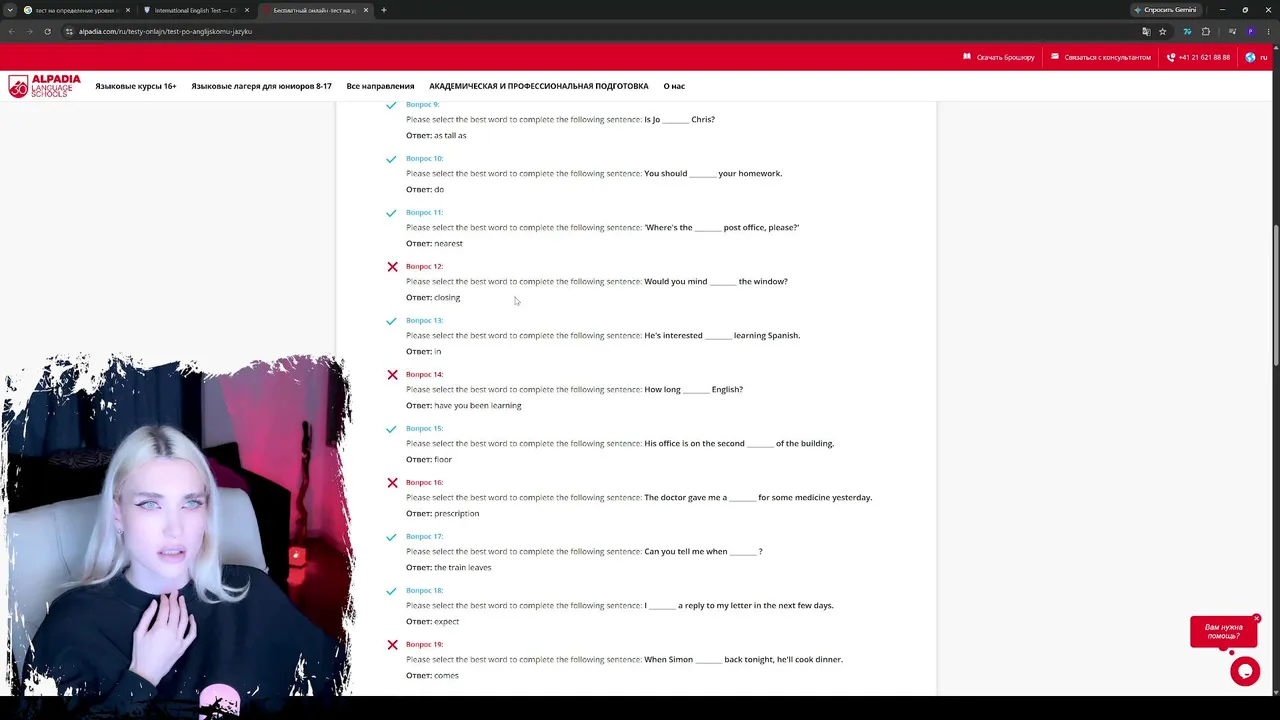Click the 'Вопрос 14:' label

pyautogui.click(x=424, y=374)
